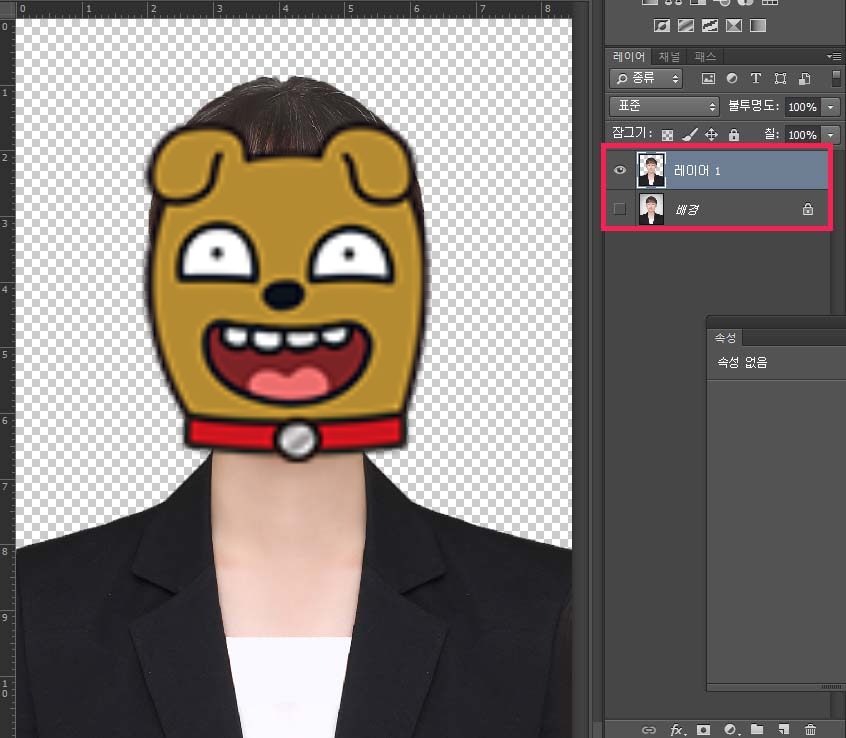846x738 pixels.
Task: Click the 배경 layer thumbnail
Action: coord(651,209)
